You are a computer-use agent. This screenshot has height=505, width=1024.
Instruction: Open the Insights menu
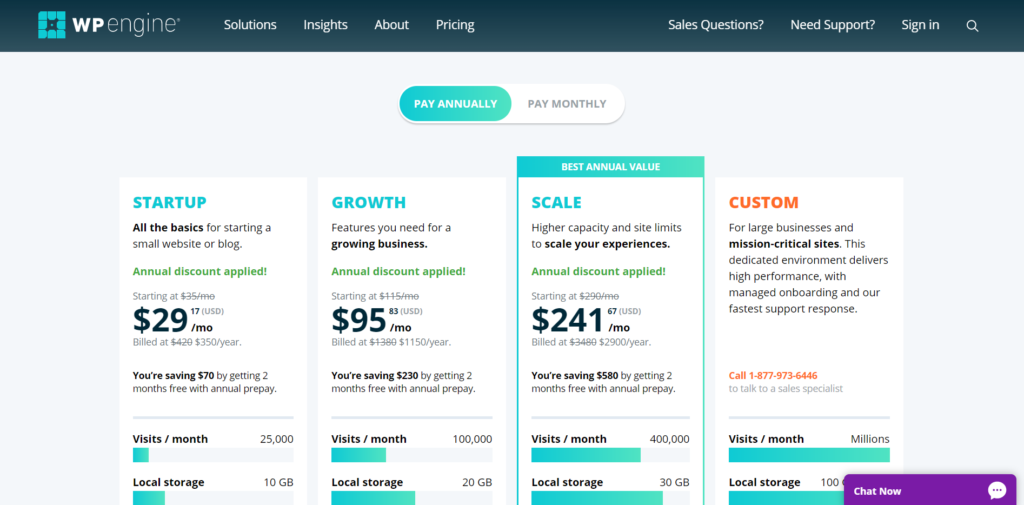325,25
